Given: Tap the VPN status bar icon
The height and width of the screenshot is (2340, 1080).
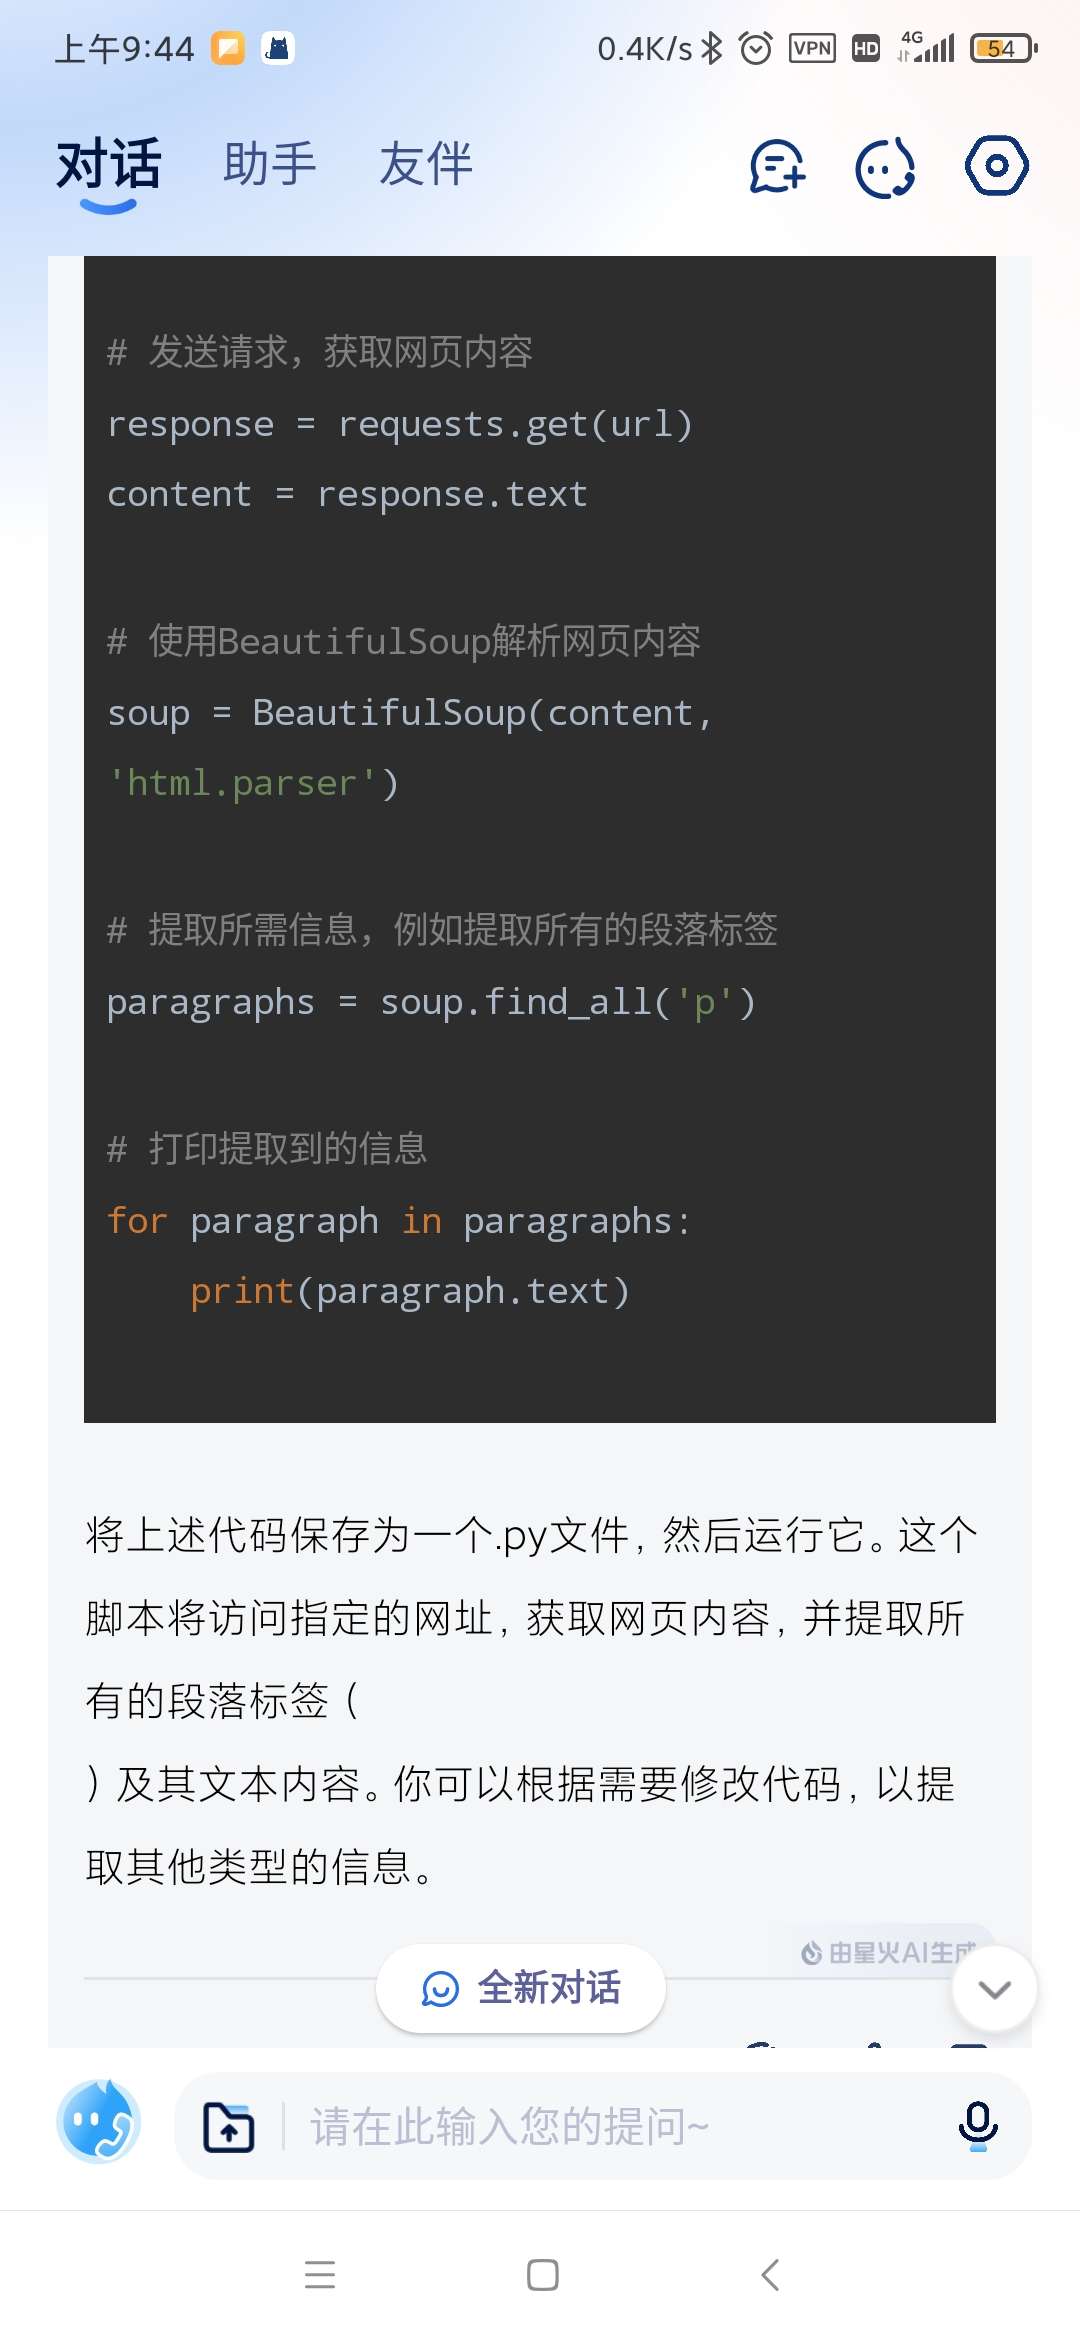Looking at the screenshot, I should click(812, 48).
